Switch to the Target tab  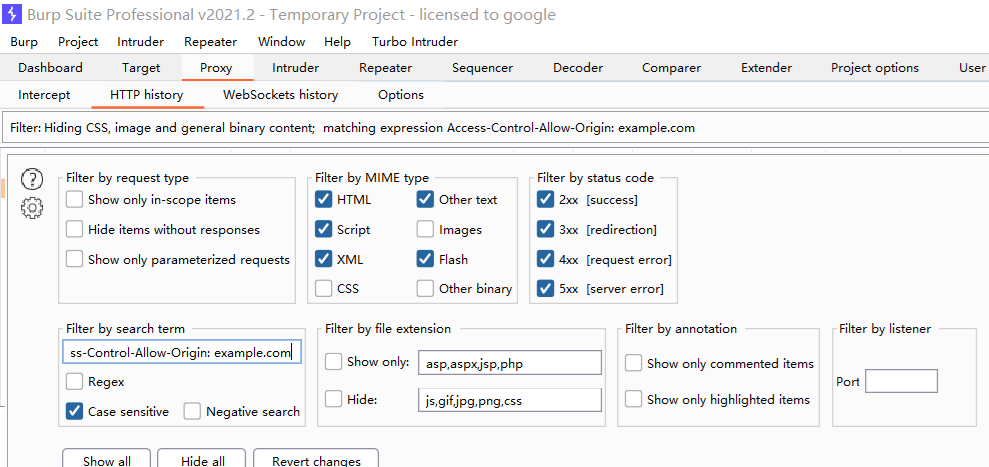click(x=141, y=68)
